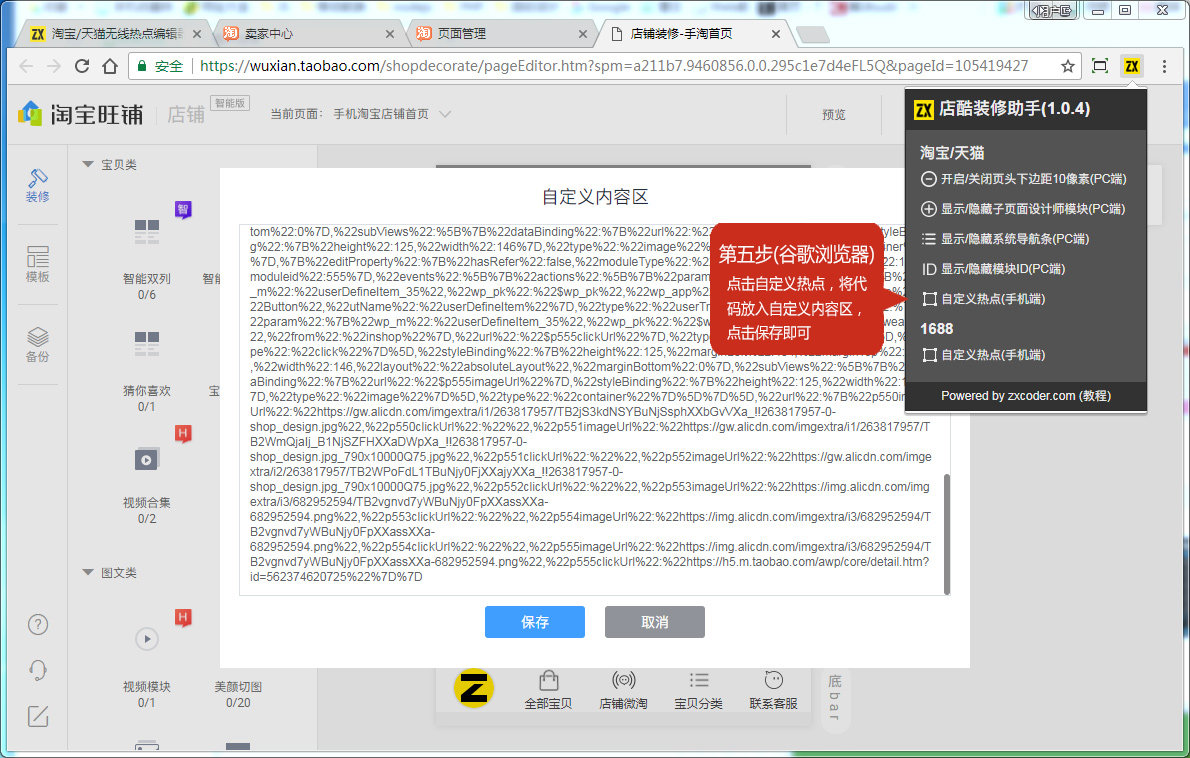Open the 装修 sidebar tool
Image resolution: width=1190 pixels, height=758 pixels.
[x=37, y=186]
